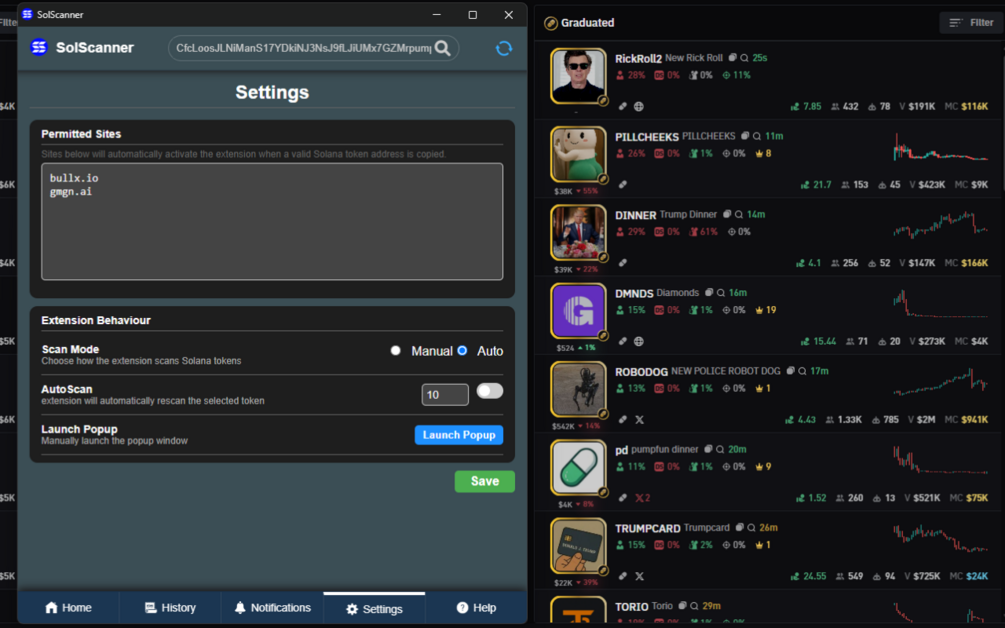Close the SolScanner window
This screenshot has width=1005, height=628.
click(x=508, y=15)
